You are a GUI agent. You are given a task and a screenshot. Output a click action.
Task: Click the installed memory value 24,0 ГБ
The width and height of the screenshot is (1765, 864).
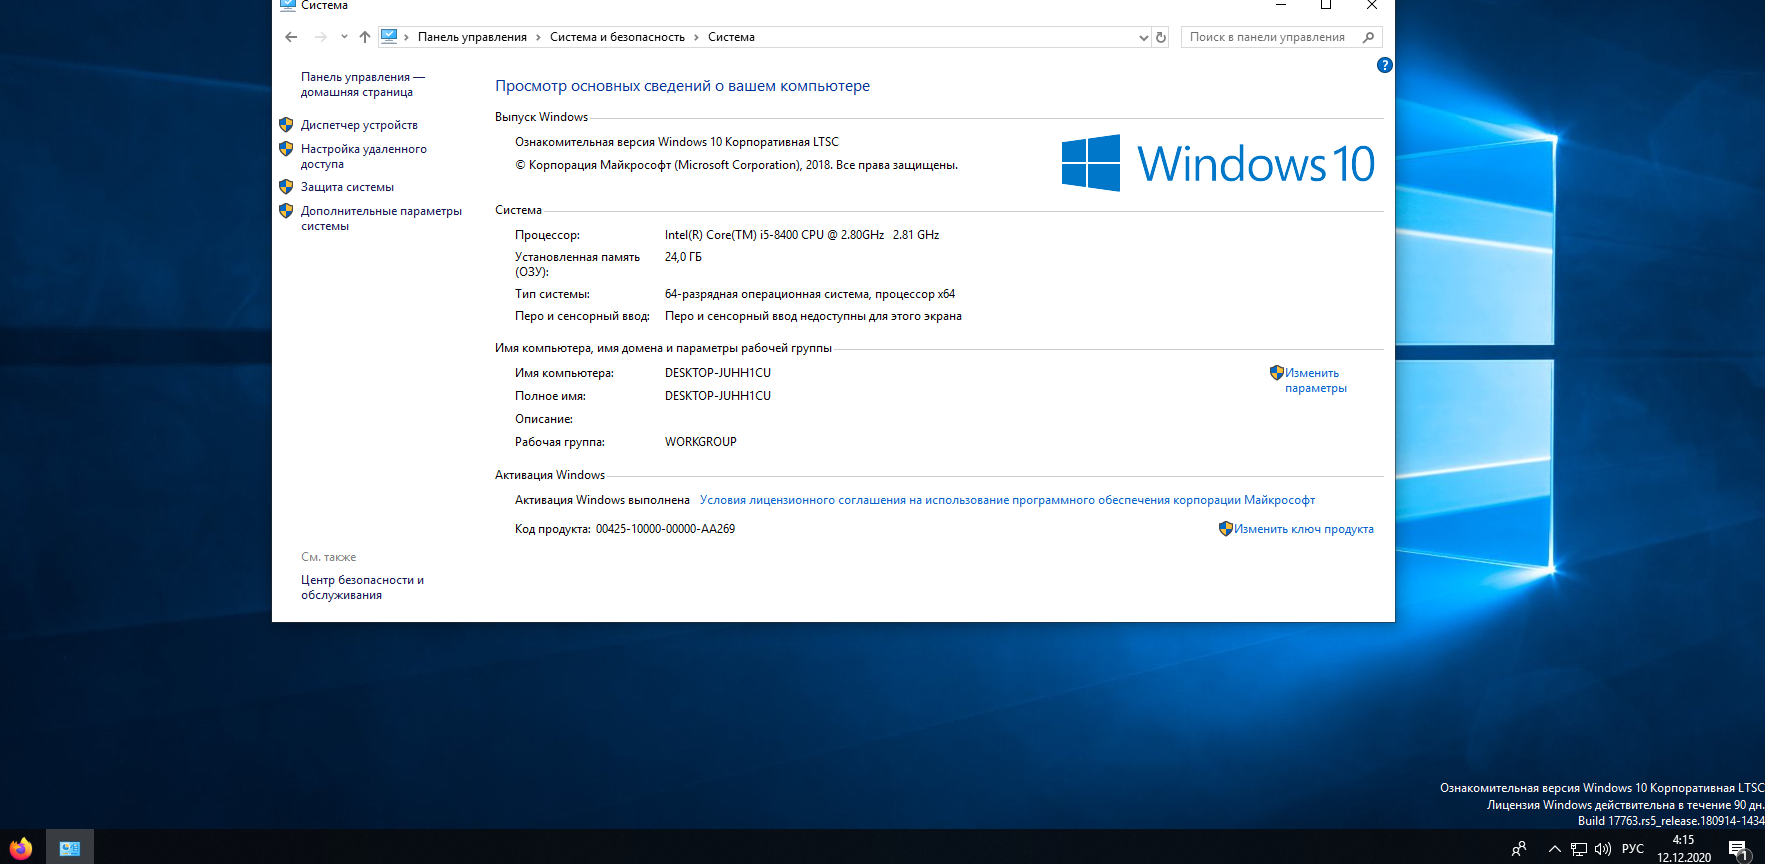[x=683, y=257]
